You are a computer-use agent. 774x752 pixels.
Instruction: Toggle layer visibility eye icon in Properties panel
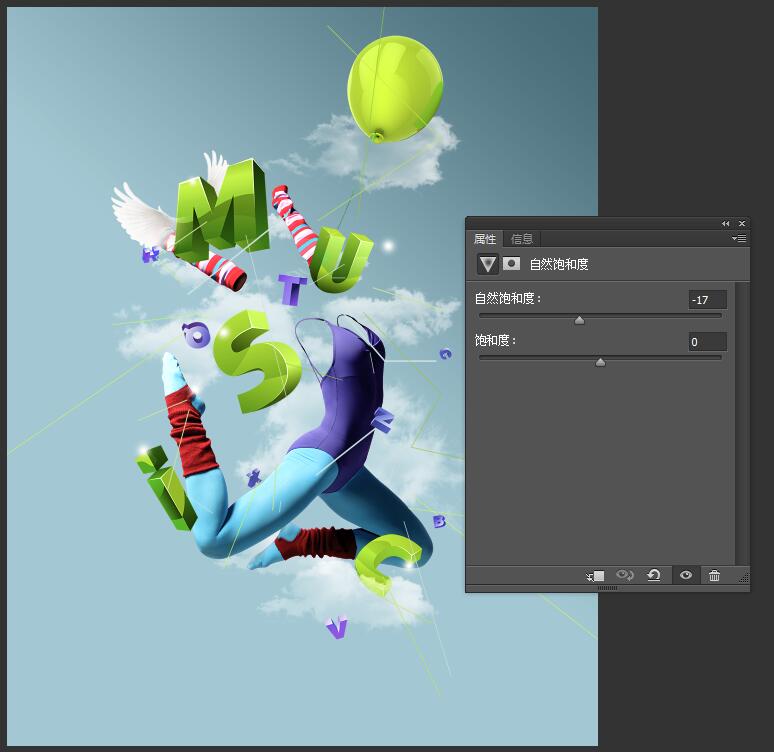(x=686, y=575)
